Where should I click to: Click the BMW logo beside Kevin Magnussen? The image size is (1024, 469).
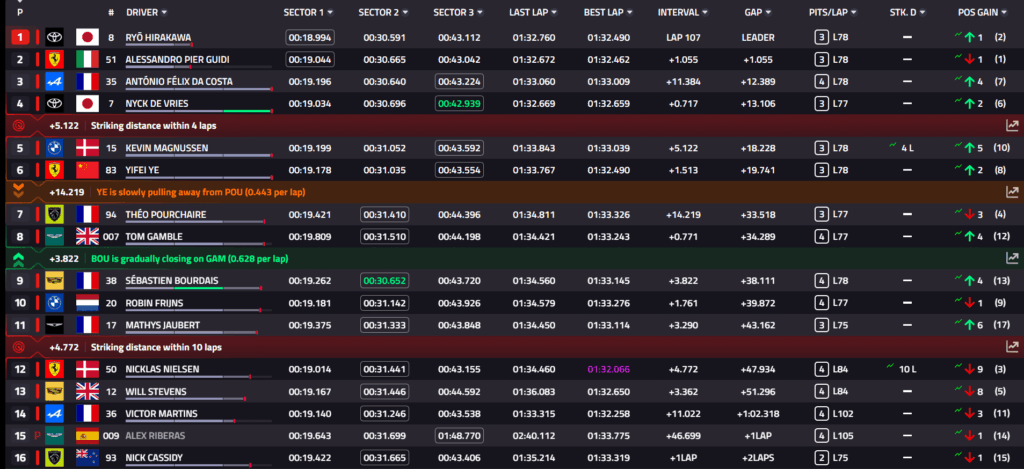(57, 148)
